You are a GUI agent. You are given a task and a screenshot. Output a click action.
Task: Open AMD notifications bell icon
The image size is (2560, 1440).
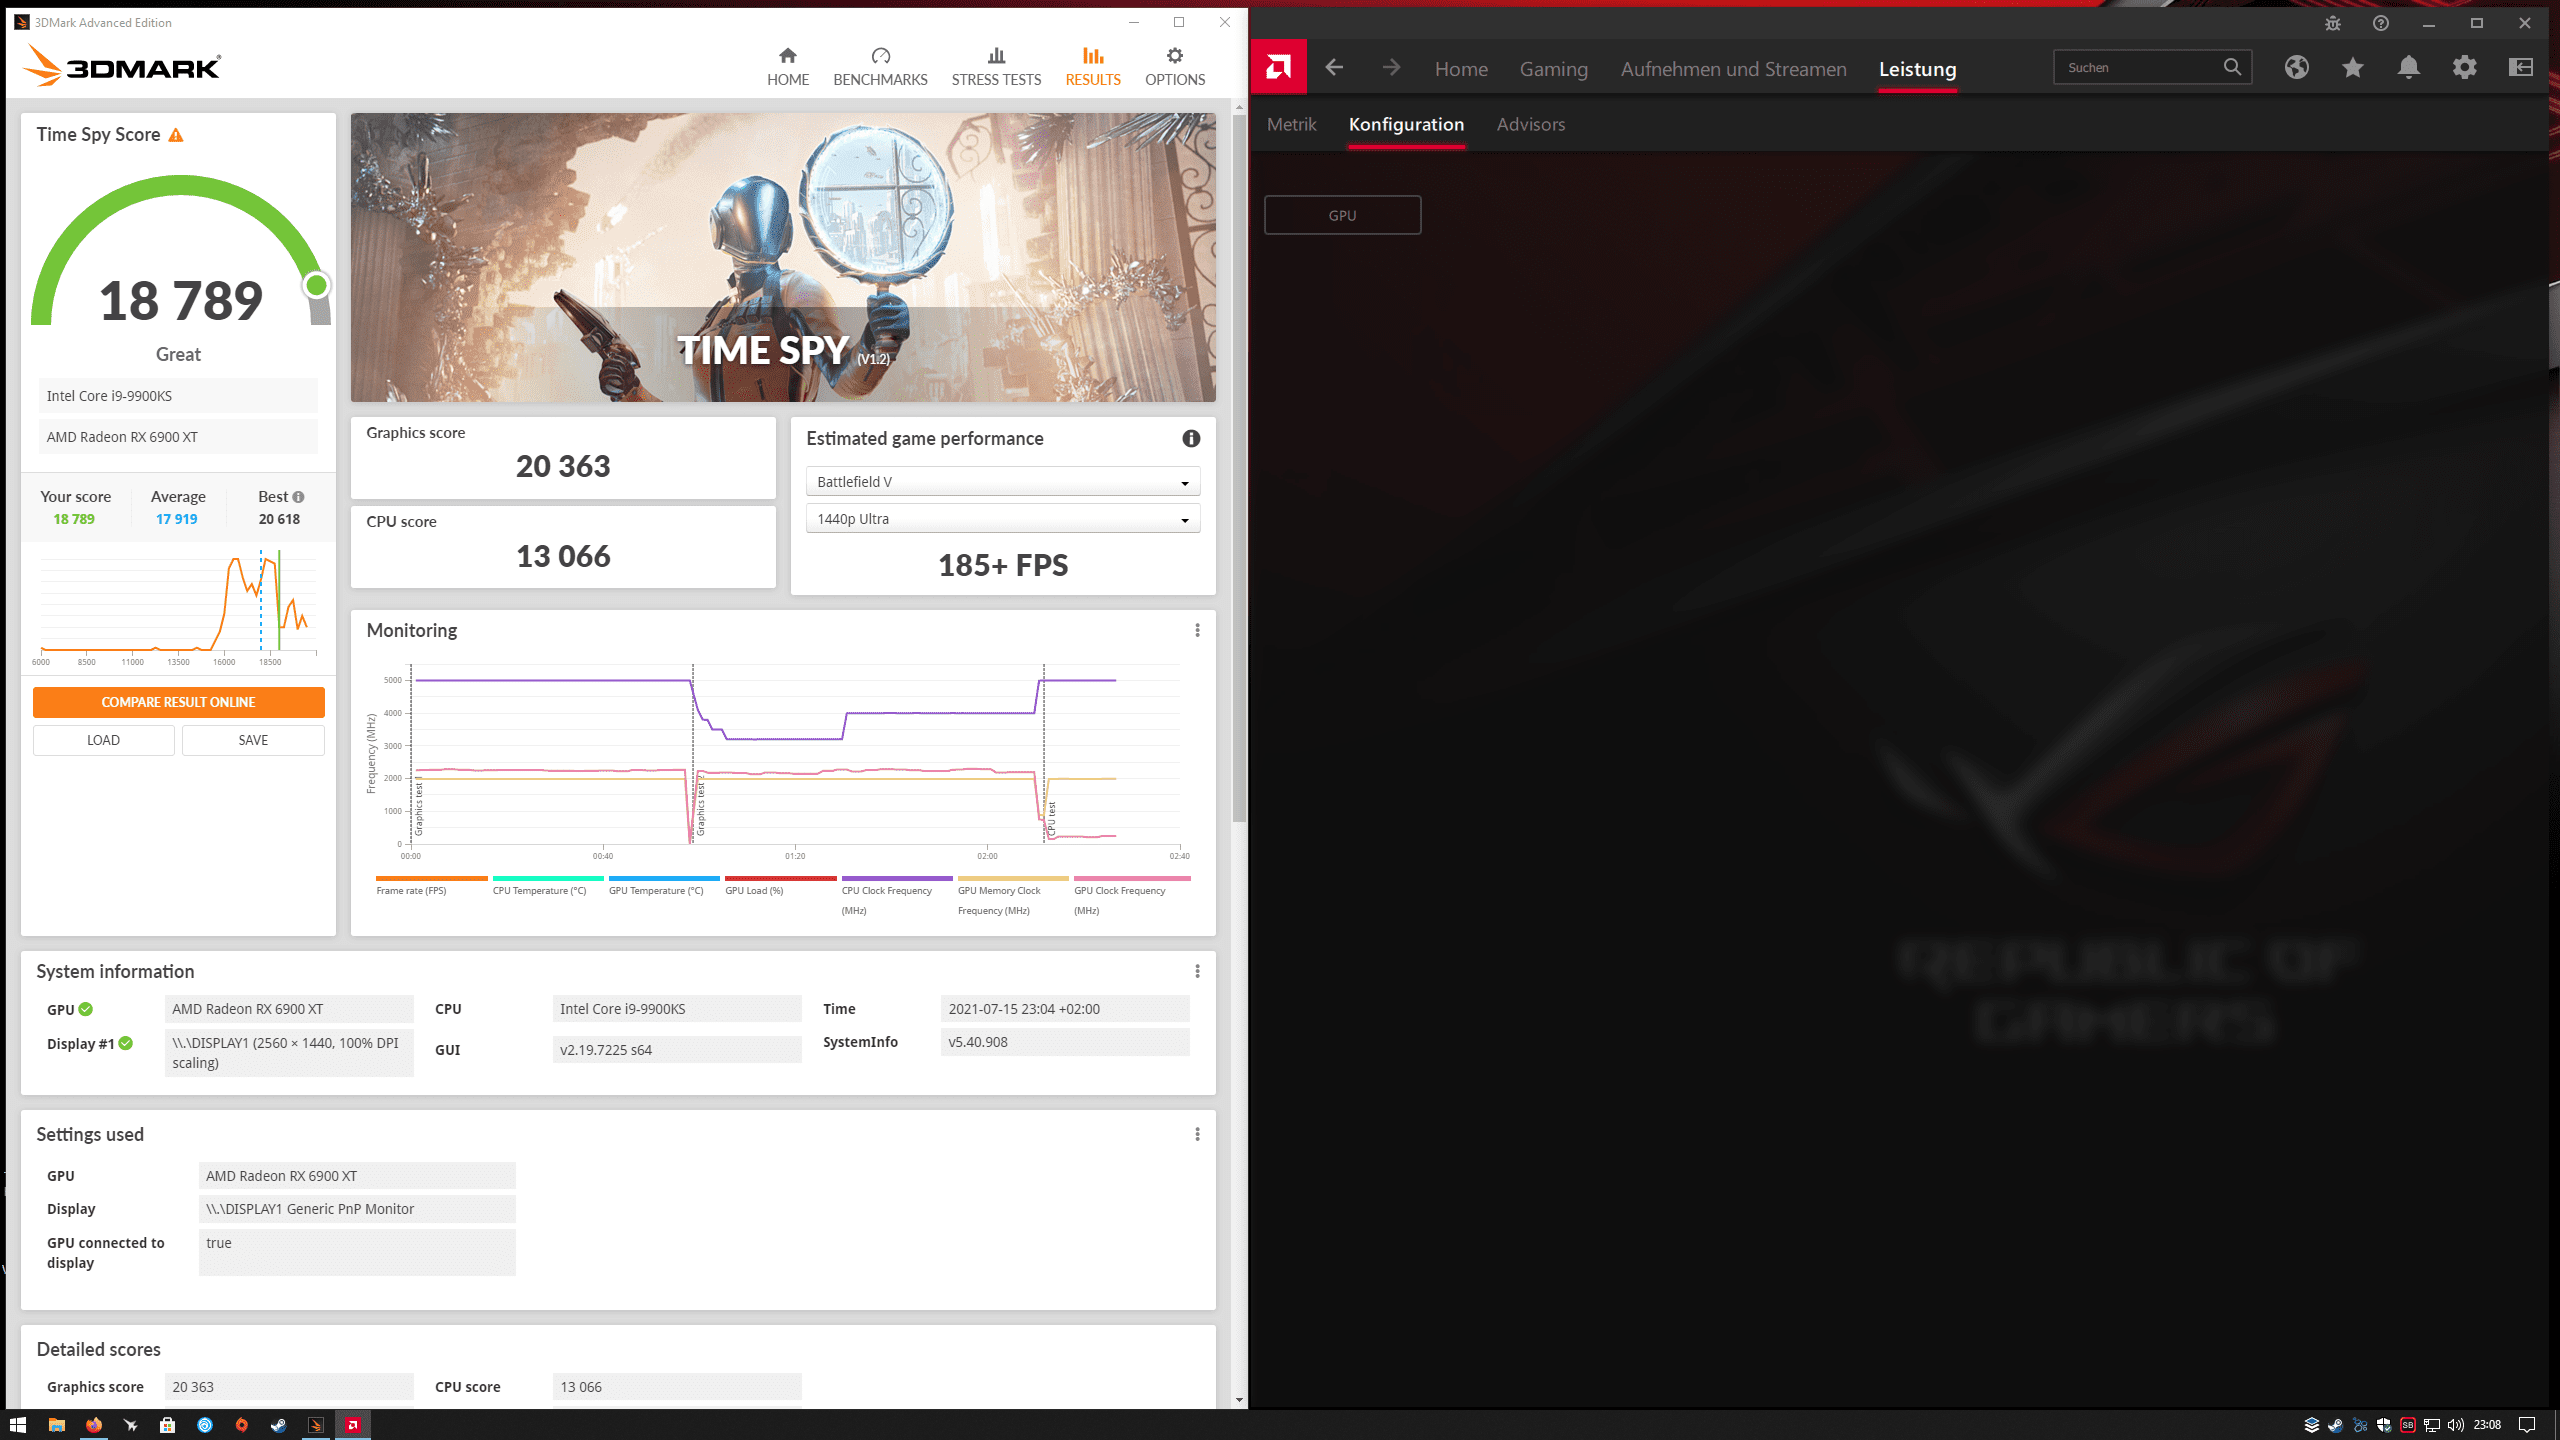click(2408, 68)
